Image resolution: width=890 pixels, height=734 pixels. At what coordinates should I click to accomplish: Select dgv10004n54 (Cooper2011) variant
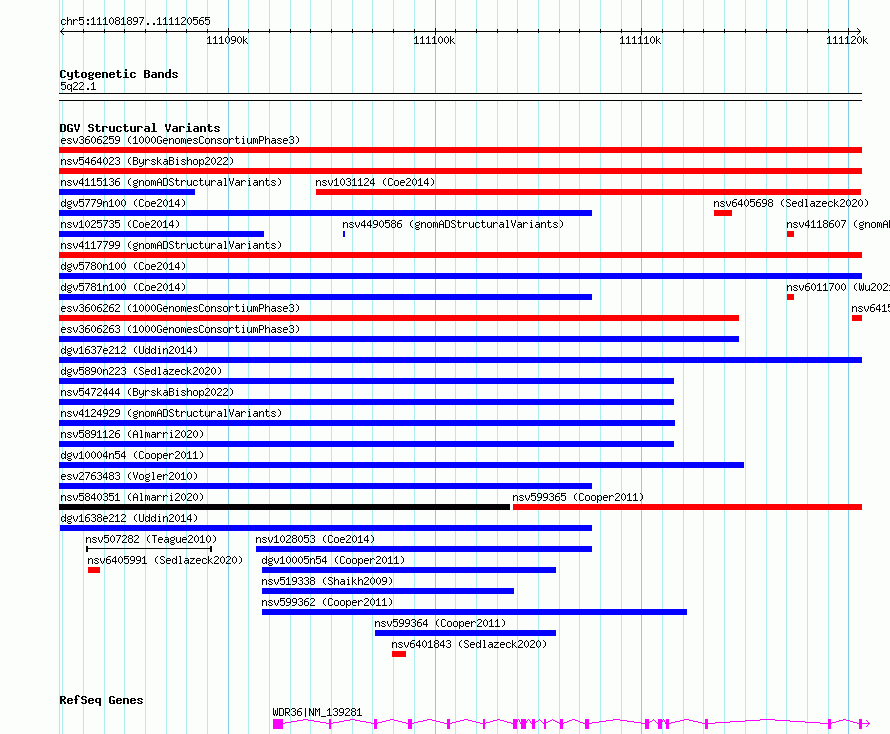(x=132, y=455)
